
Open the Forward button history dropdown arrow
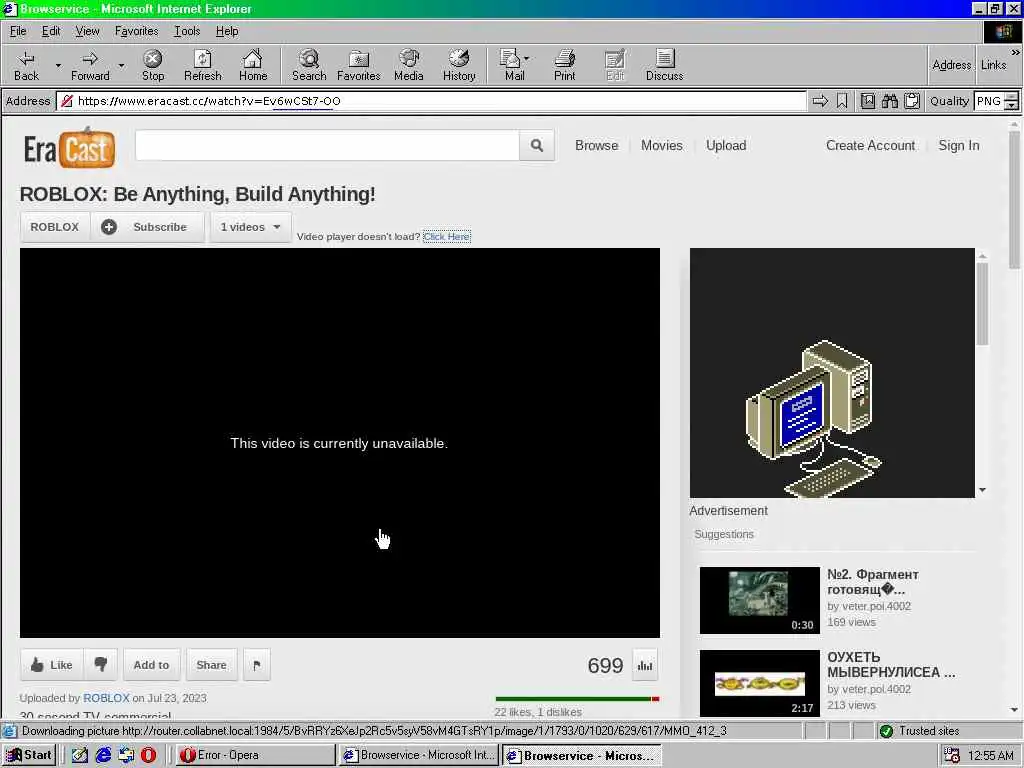pyautogui.click(x=121, y=65)
